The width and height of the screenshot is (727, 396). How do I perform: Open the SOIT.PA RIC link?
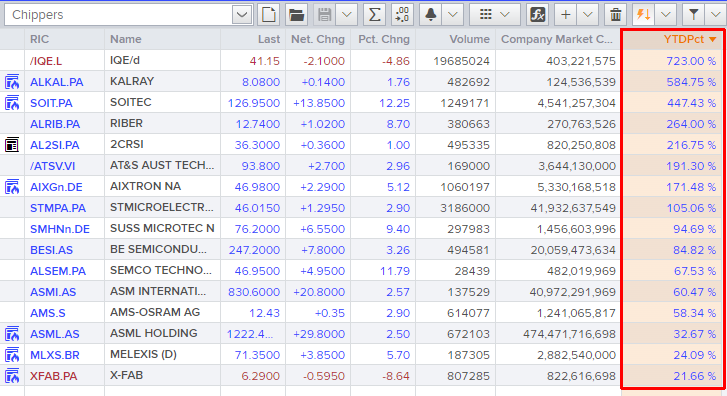click(51, 103)
